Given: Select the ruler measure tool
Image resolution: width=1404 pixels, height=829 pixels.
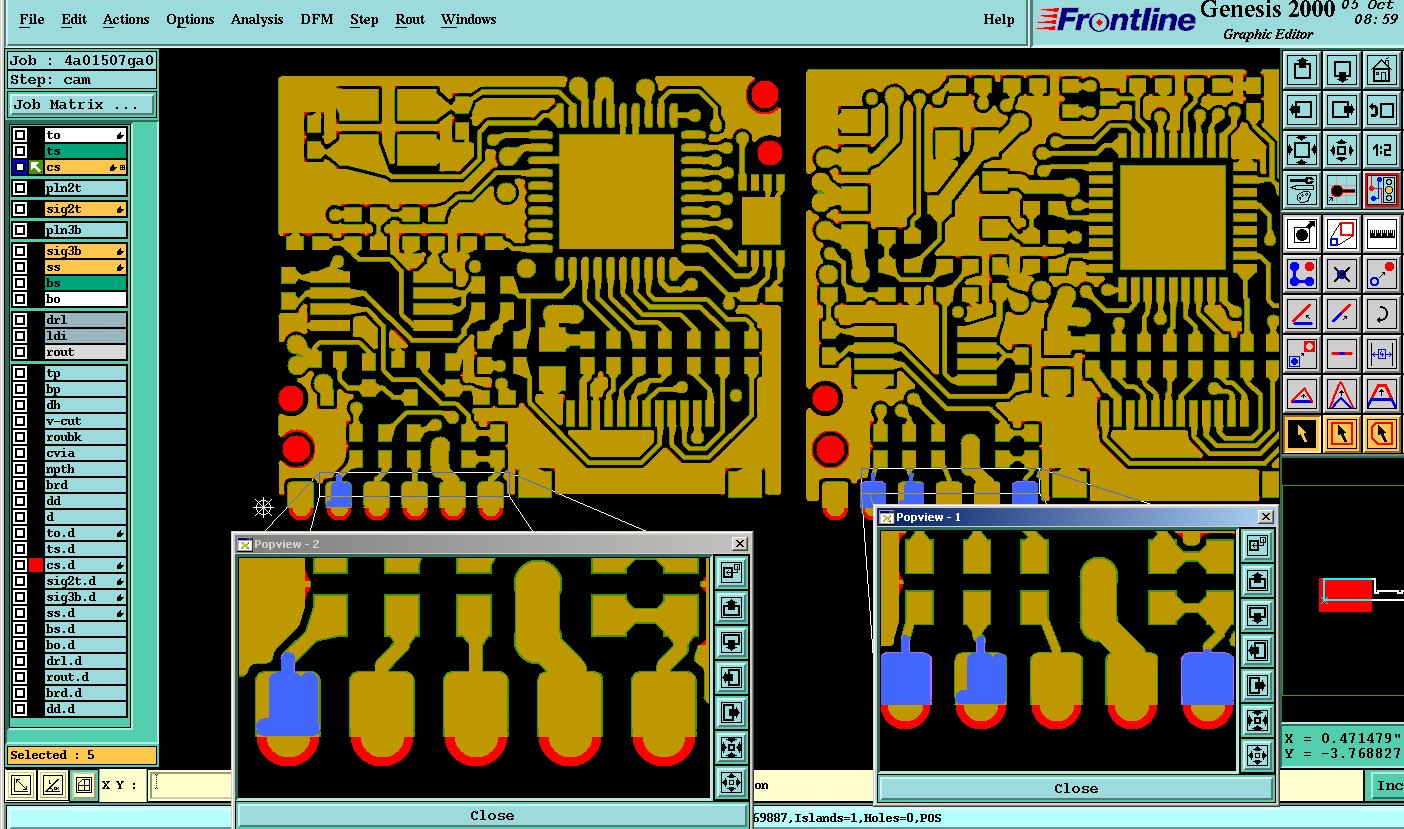Looking at the screenshot, I should [1382, 233].
